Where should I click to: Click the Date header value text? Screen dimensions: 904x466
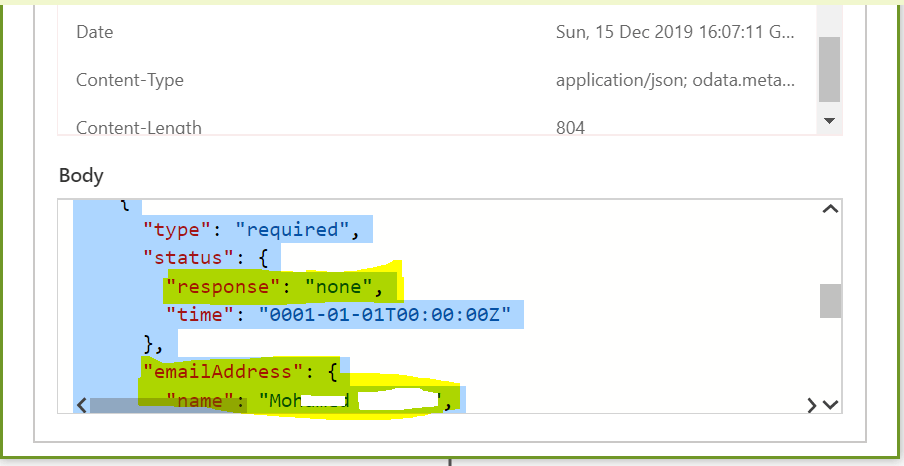675,32
